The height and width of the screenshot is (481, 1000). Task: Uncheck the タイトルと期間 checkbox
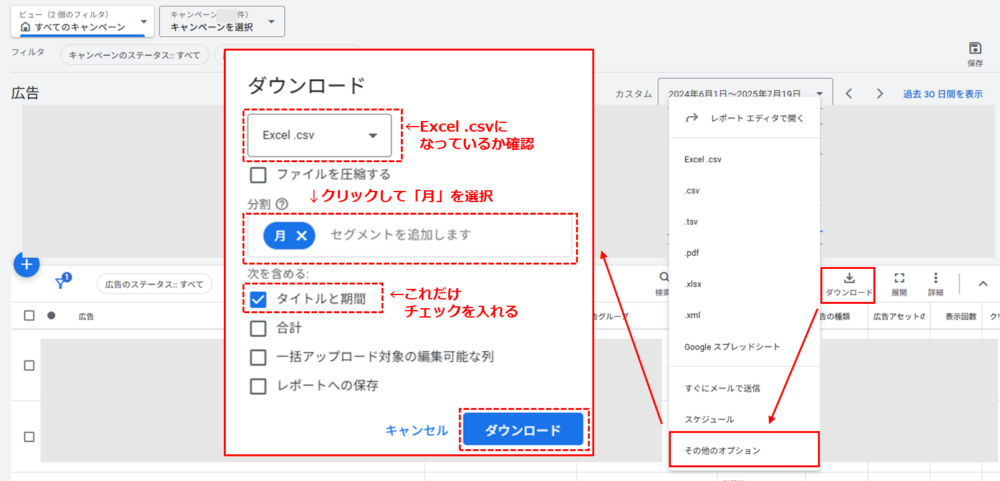tap(258, 299)
